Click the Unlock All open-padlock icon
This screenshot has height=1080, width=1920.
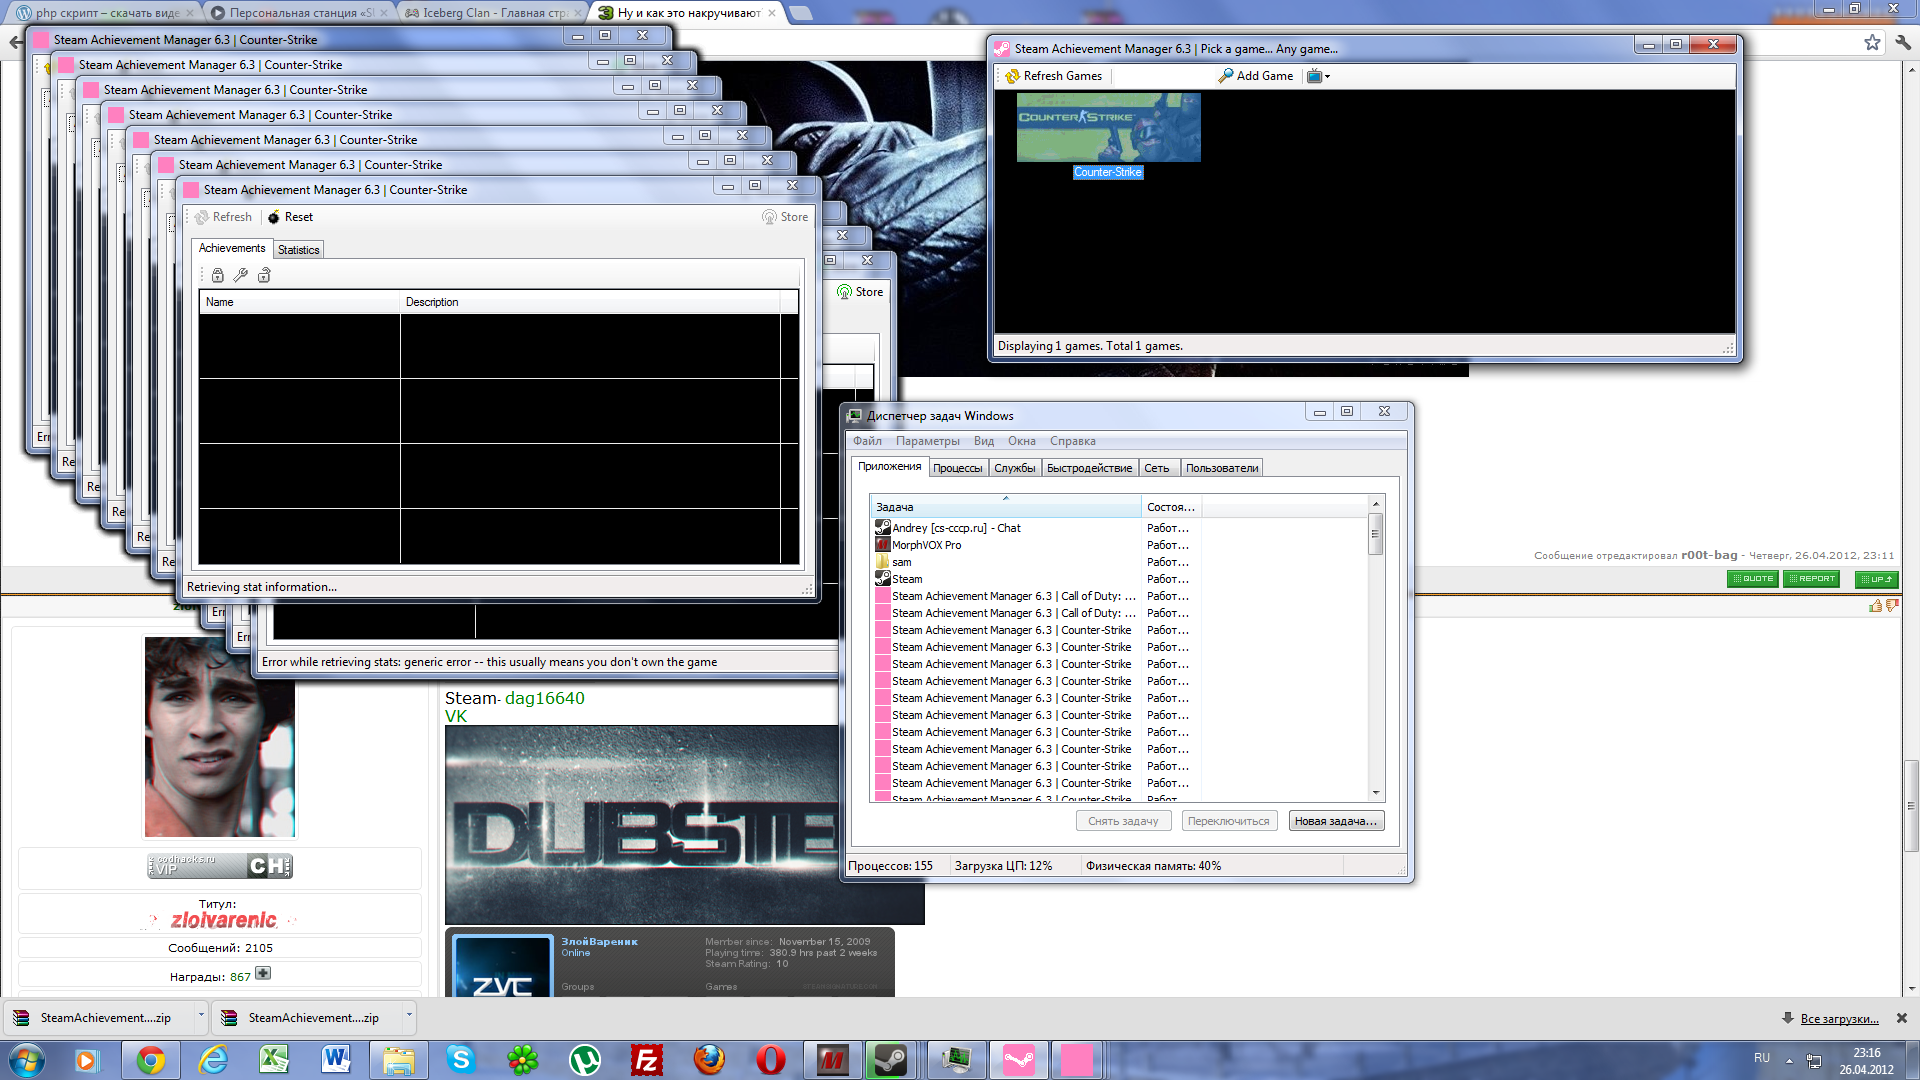click(x=264, y=275)
